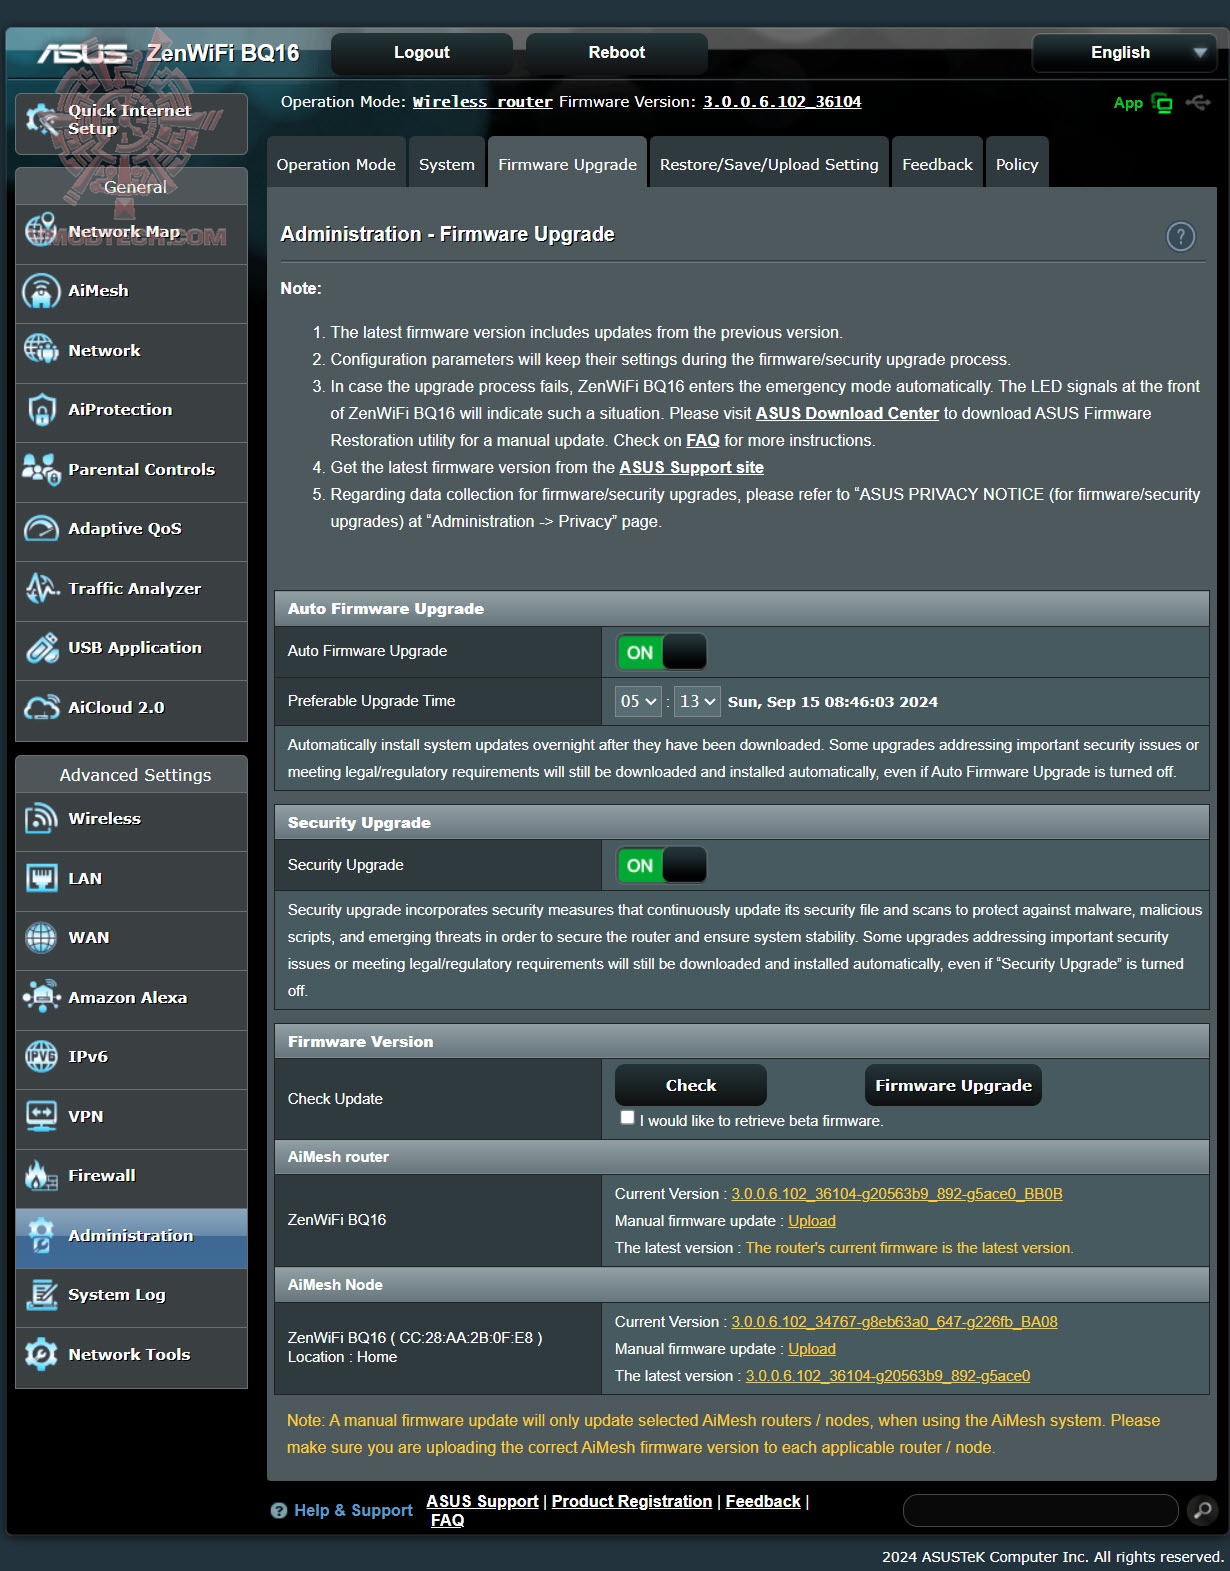Click Upload for AiMesh router firmware
The width and height of the screenshot is (1230, 1571).
pos(812,1221)
